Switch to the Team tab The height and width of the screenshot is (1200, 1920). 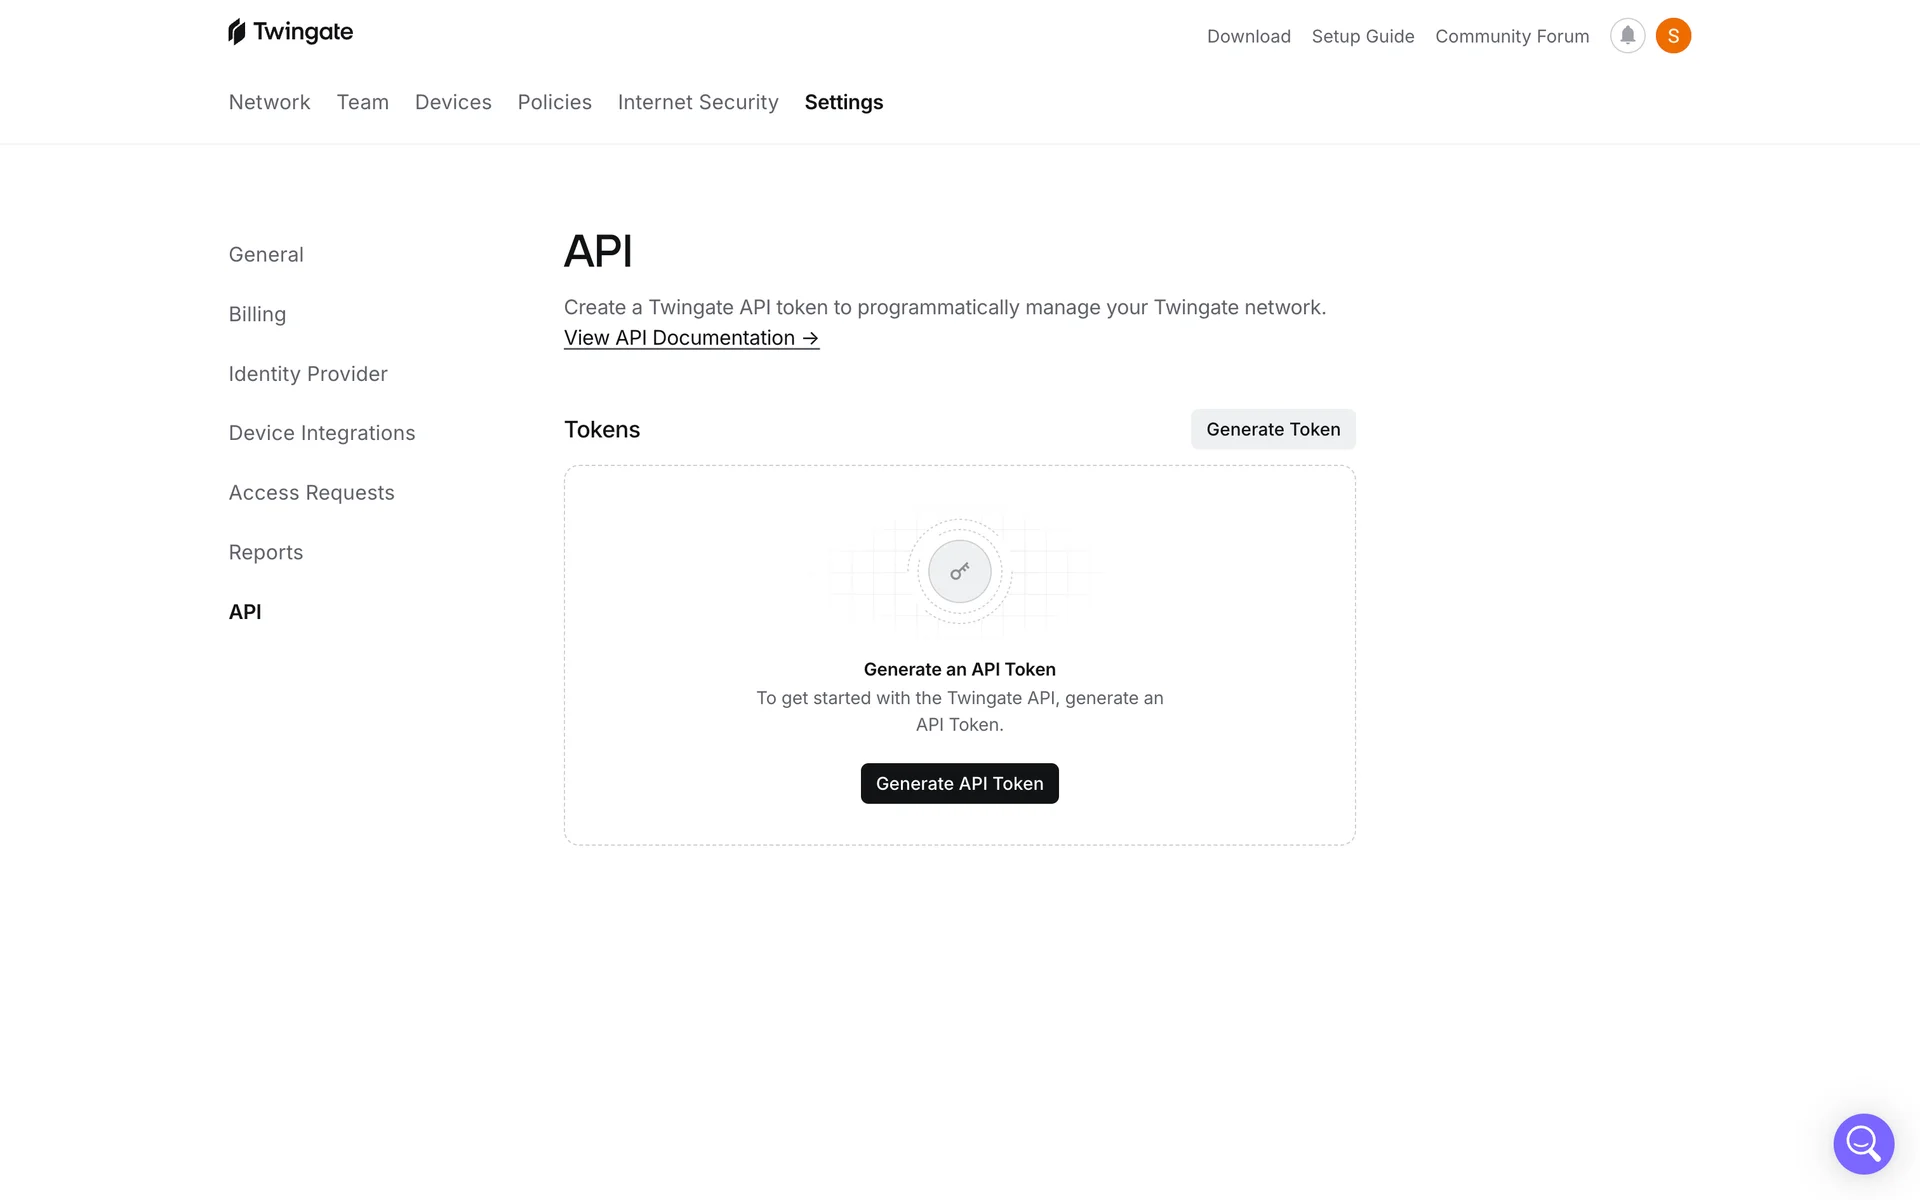362,102
